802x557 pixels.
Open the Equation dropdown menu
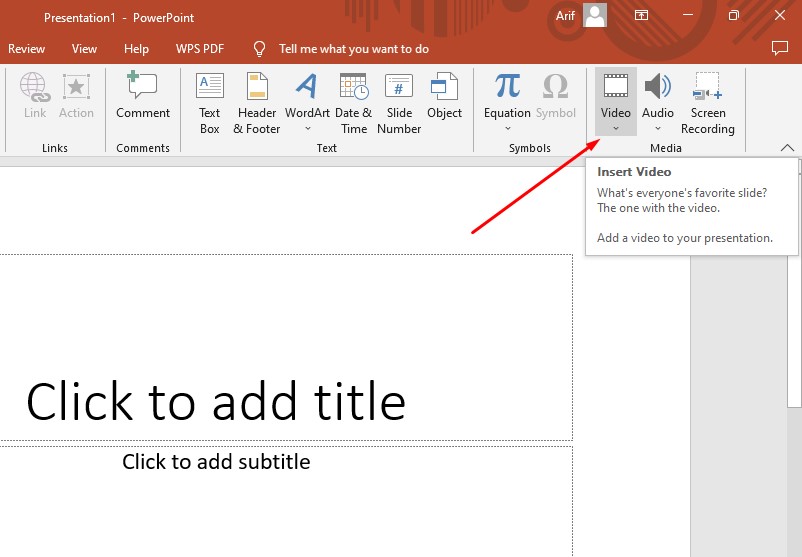coord(507,129)
